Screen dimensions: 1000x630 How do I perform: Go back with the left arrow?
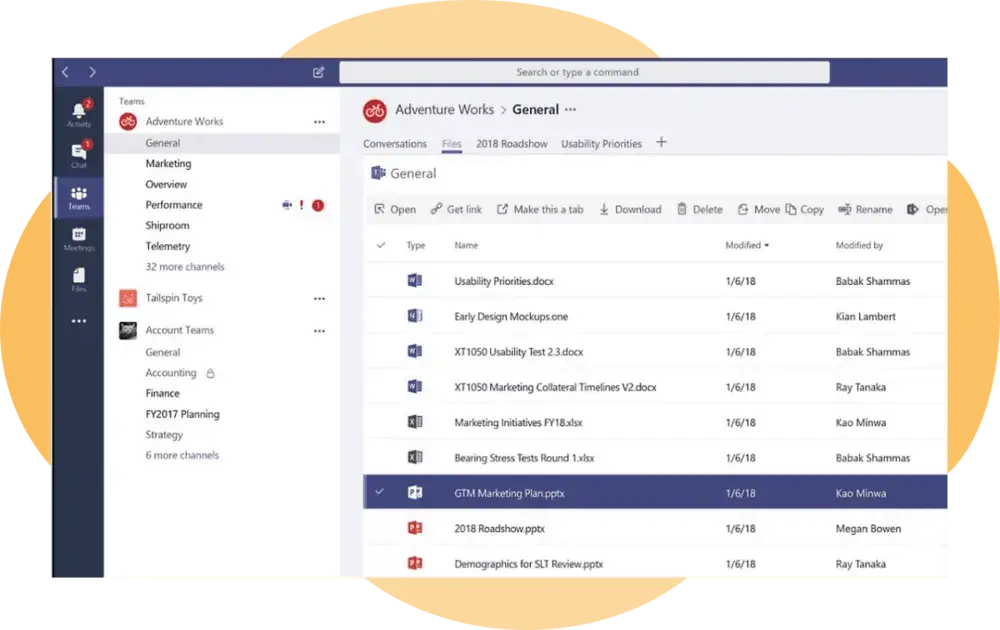(x=65, y=72)
